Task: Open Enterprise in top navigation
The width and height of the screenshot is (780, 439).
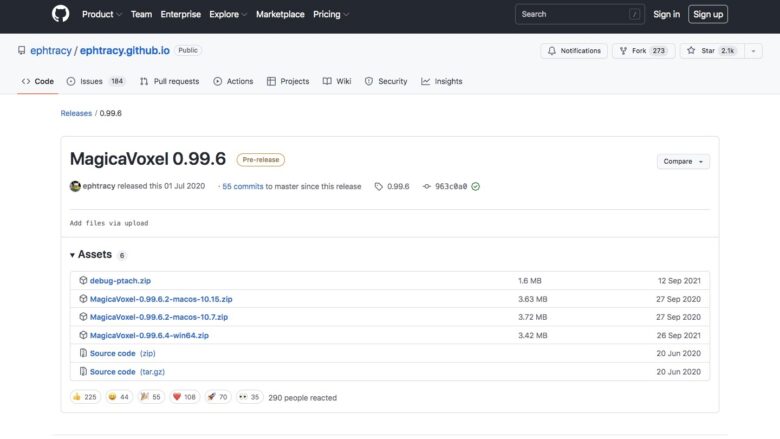Action: [181, 14]
